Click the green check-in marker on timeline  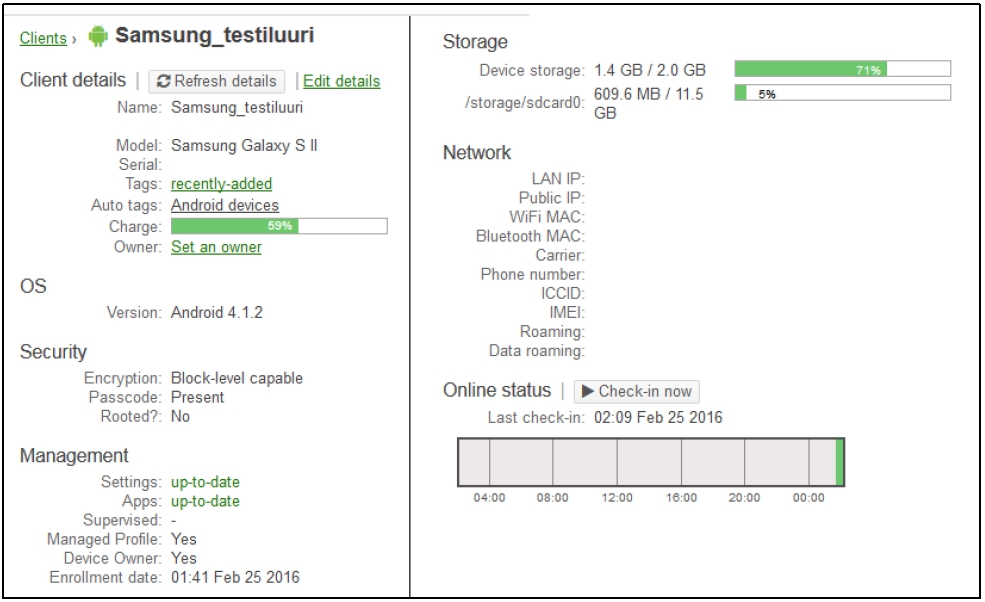tap(840, 461)
